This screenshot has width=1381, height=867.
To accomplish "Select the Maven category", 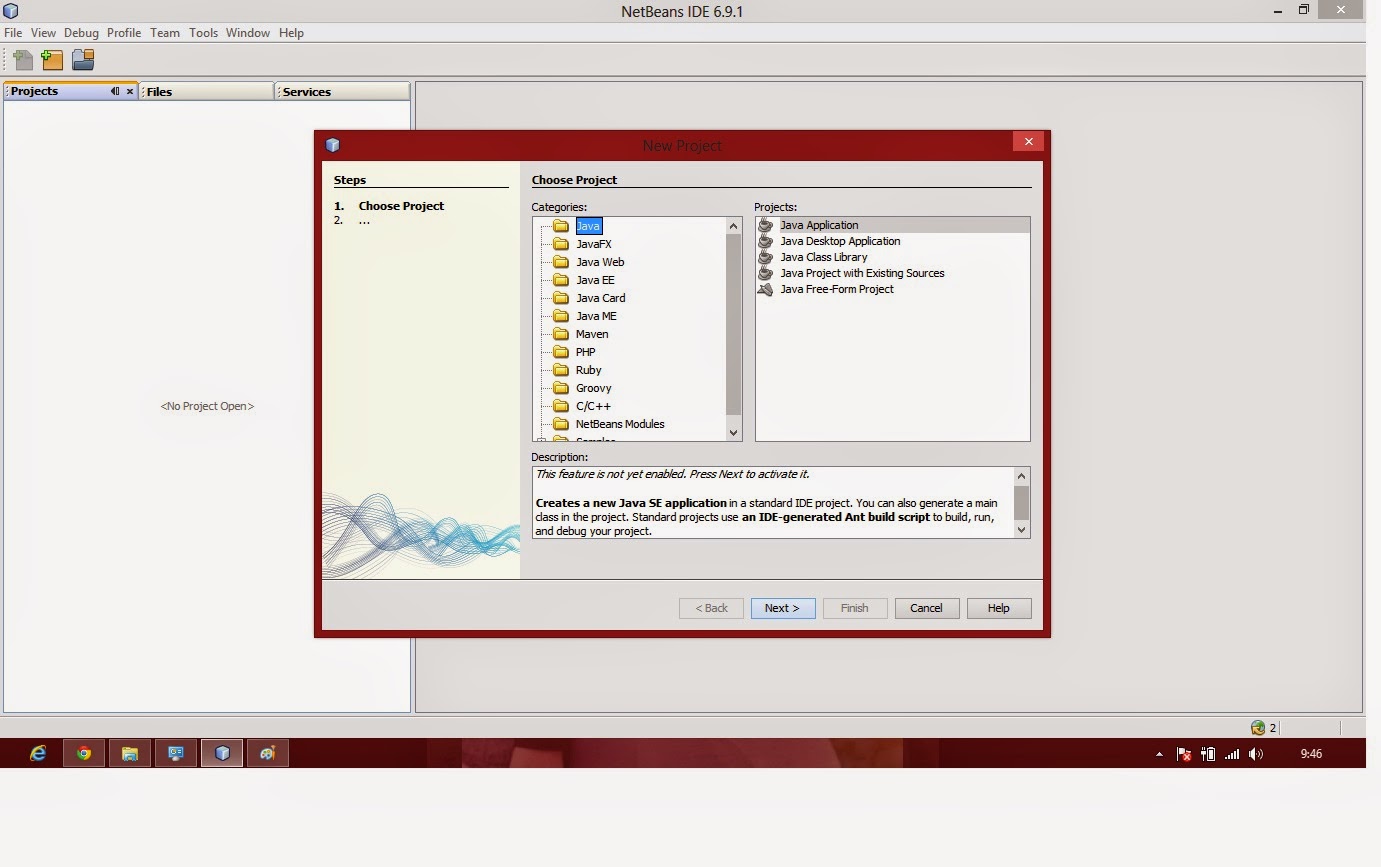I will coord(592,334).
